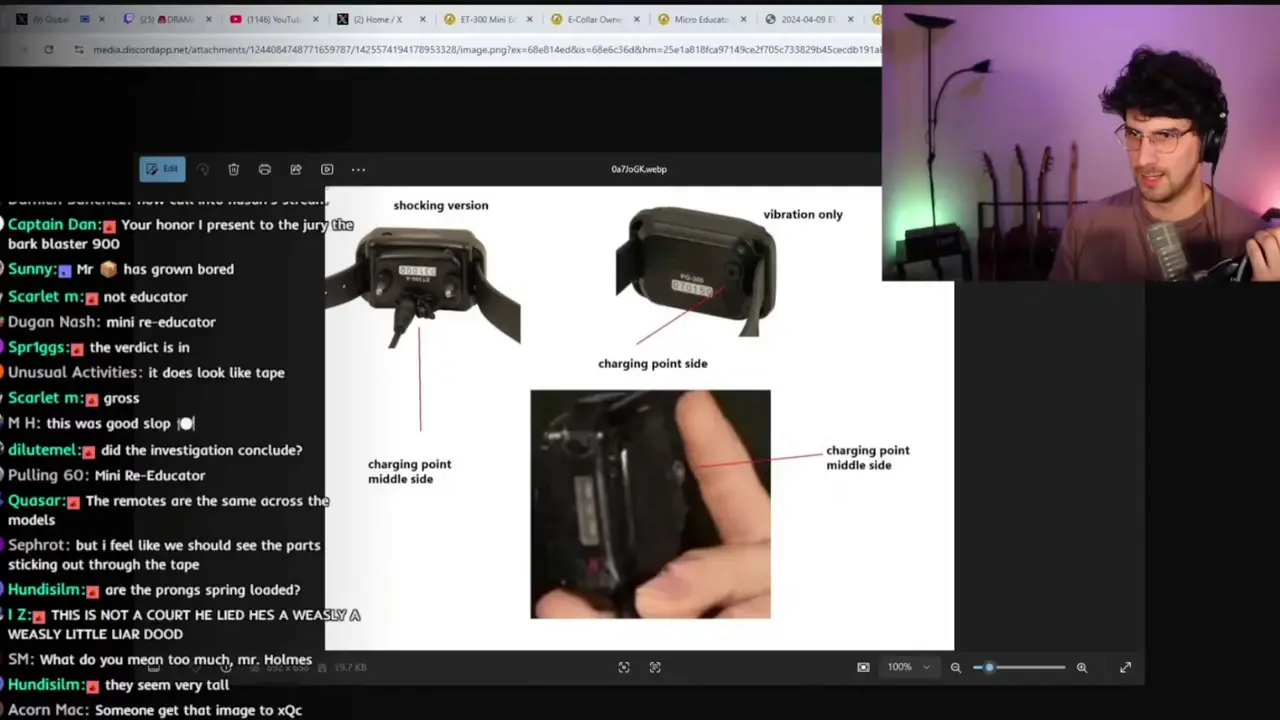Zoom in with the plus magnifier icon
The image size is (1280, 720).
point(1081,667)
